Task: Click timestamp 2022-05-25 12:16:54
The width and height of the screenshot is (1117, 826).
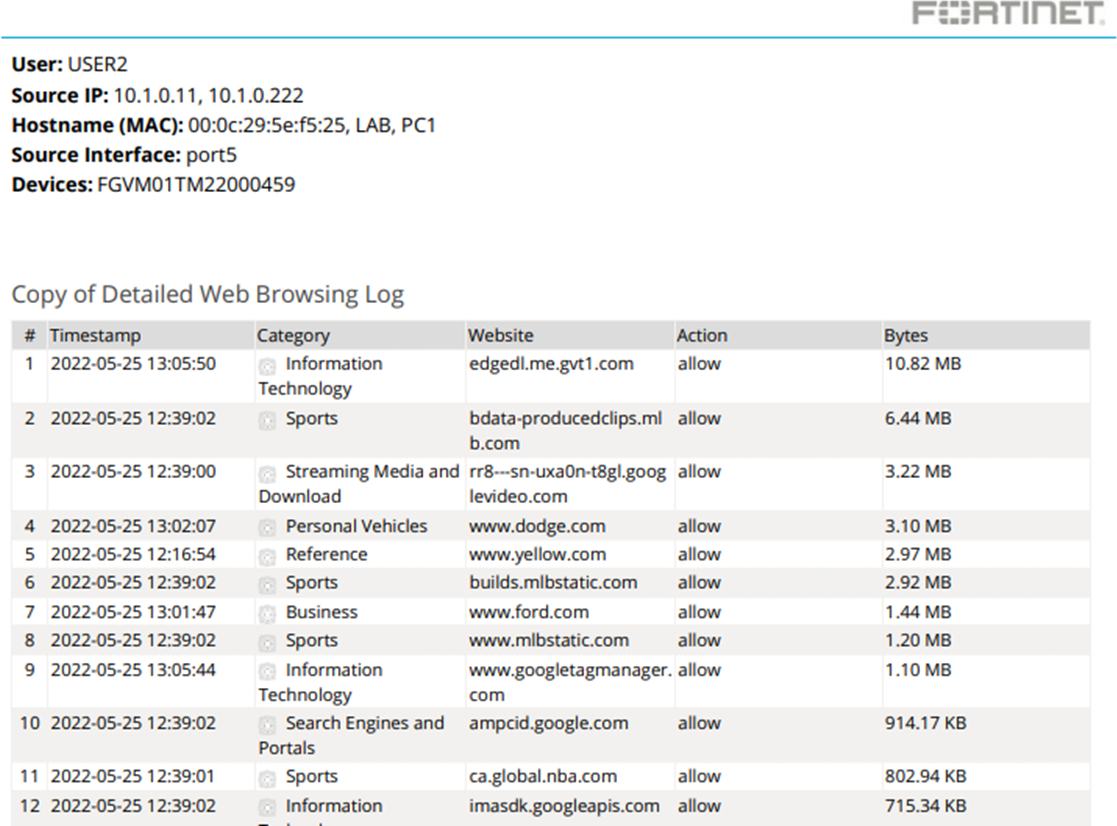Action: coord(133,554)
